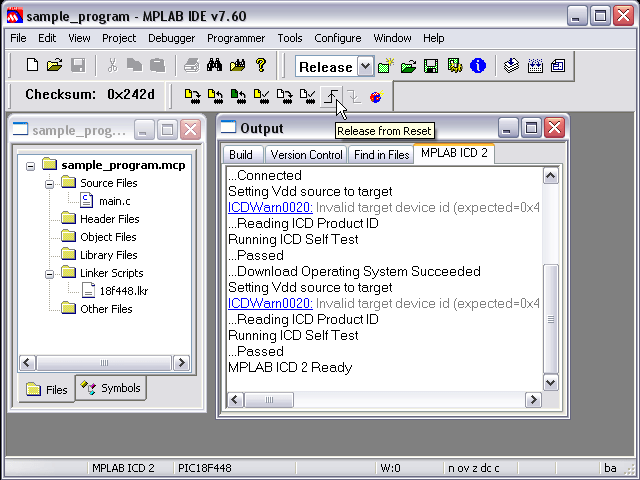Click the Print icon
The image size is (640, 480).
(191, 65)
